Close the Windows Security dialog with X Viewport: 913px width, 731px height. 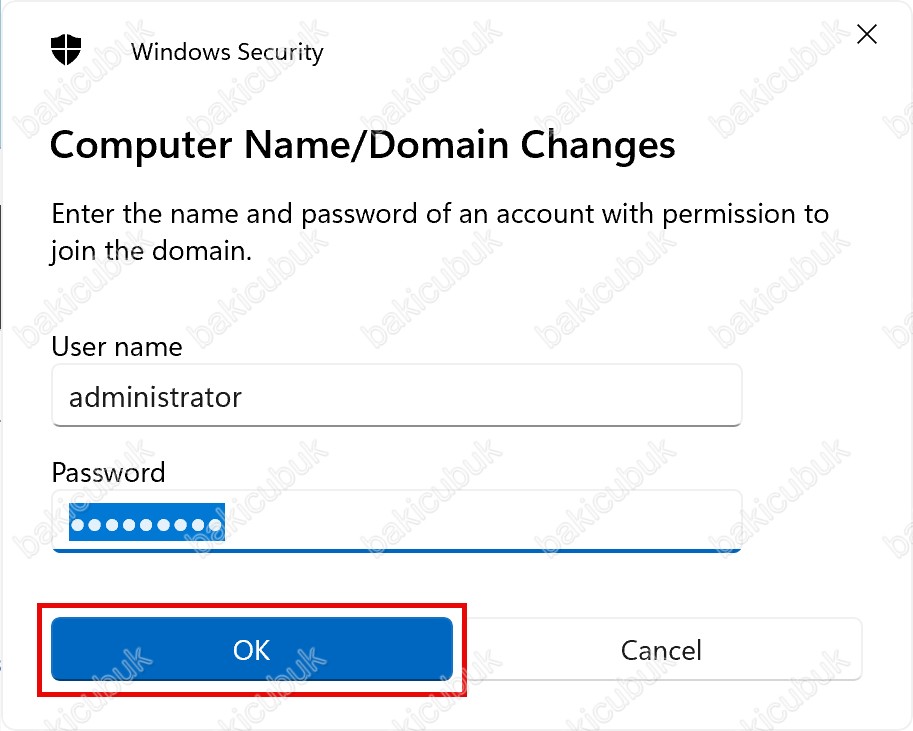866,34
